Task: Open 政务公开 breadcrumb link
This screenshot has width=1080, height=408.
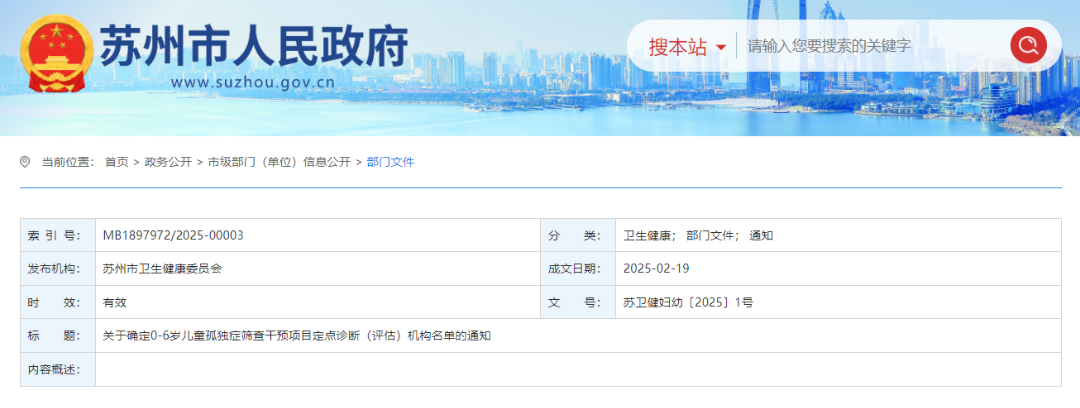Action: (x=168, y=162)
